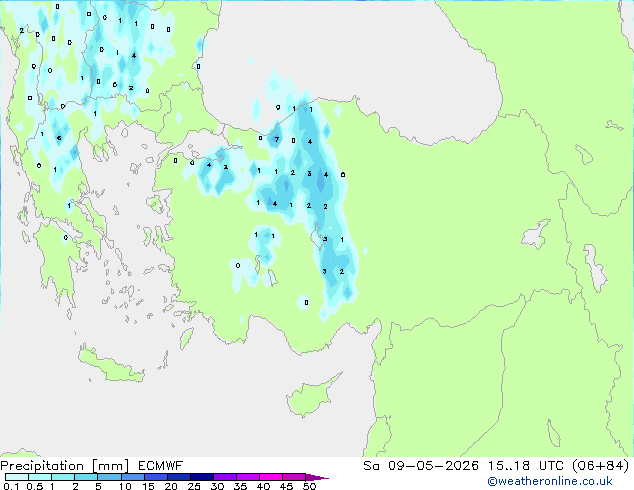The image size is (634, 490).
Task: Click the '10' legend tick label
Action: coord(125,486)
